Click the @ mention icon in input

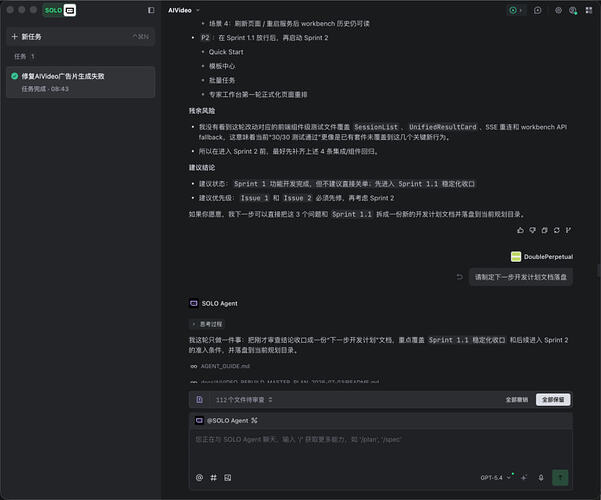tap(199, 477)
